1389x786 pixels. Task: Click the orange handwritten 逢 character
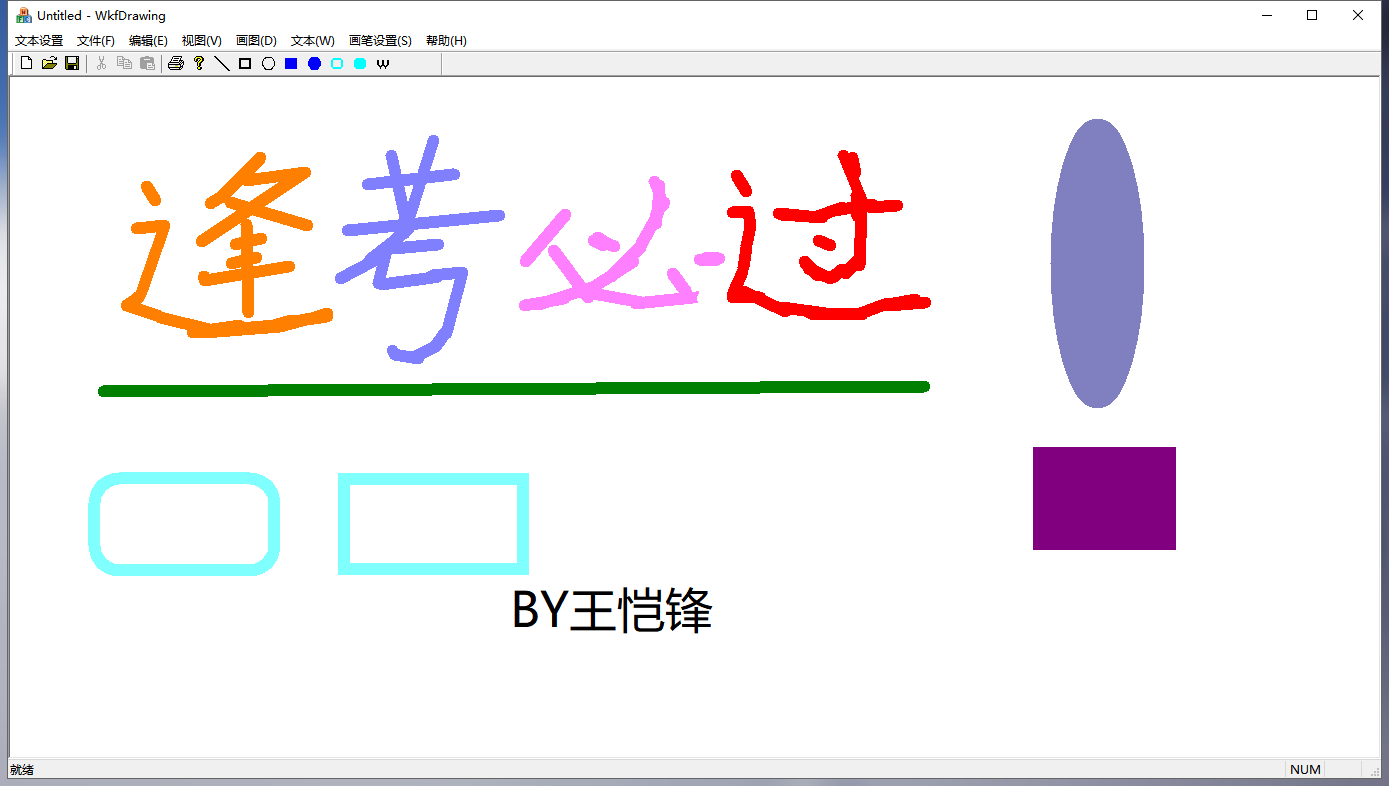coord(228,245)
